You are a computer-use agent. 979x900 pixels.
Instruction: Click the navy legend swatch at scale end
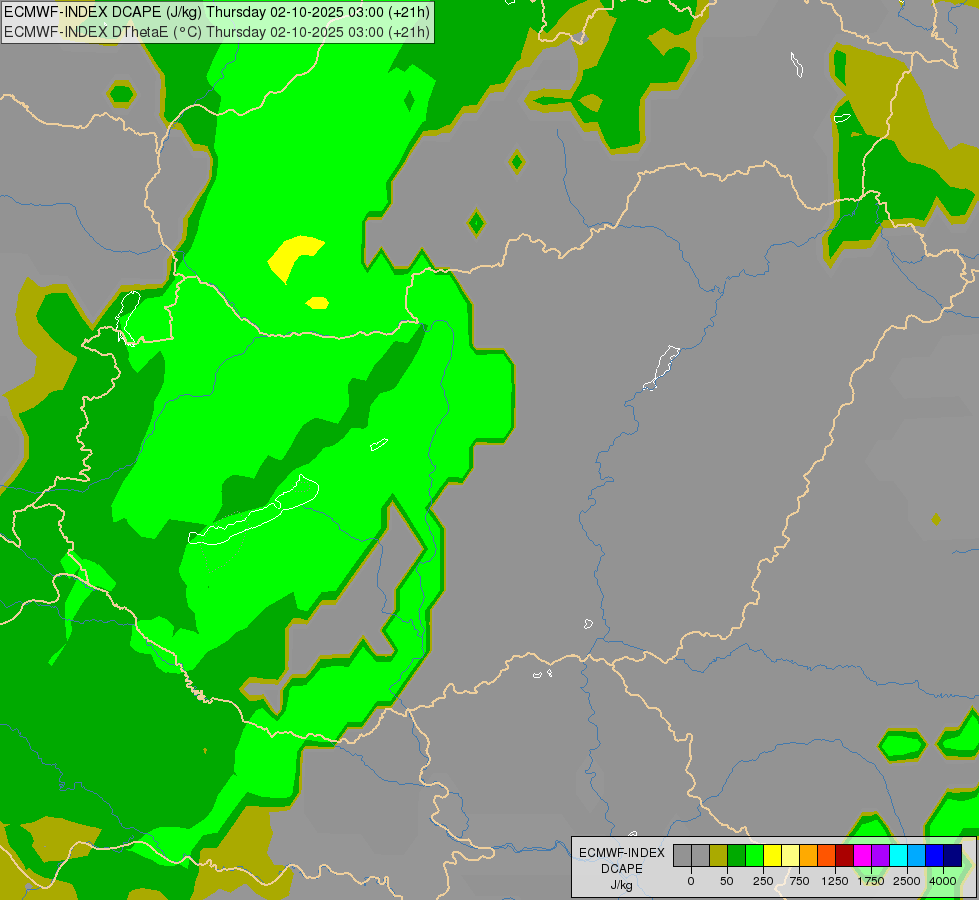(x=953, y=855)
